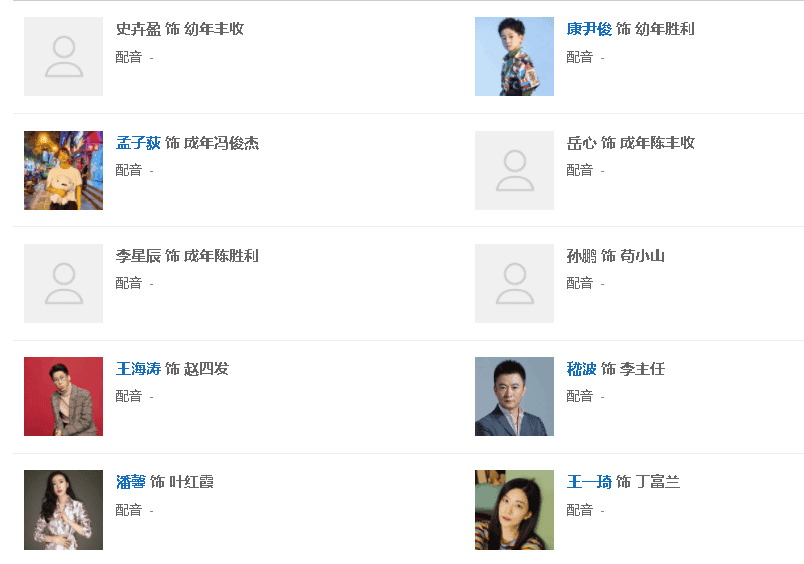Select the 岳心 cast name text
The image size is (804, 564).
pos(581,143)
